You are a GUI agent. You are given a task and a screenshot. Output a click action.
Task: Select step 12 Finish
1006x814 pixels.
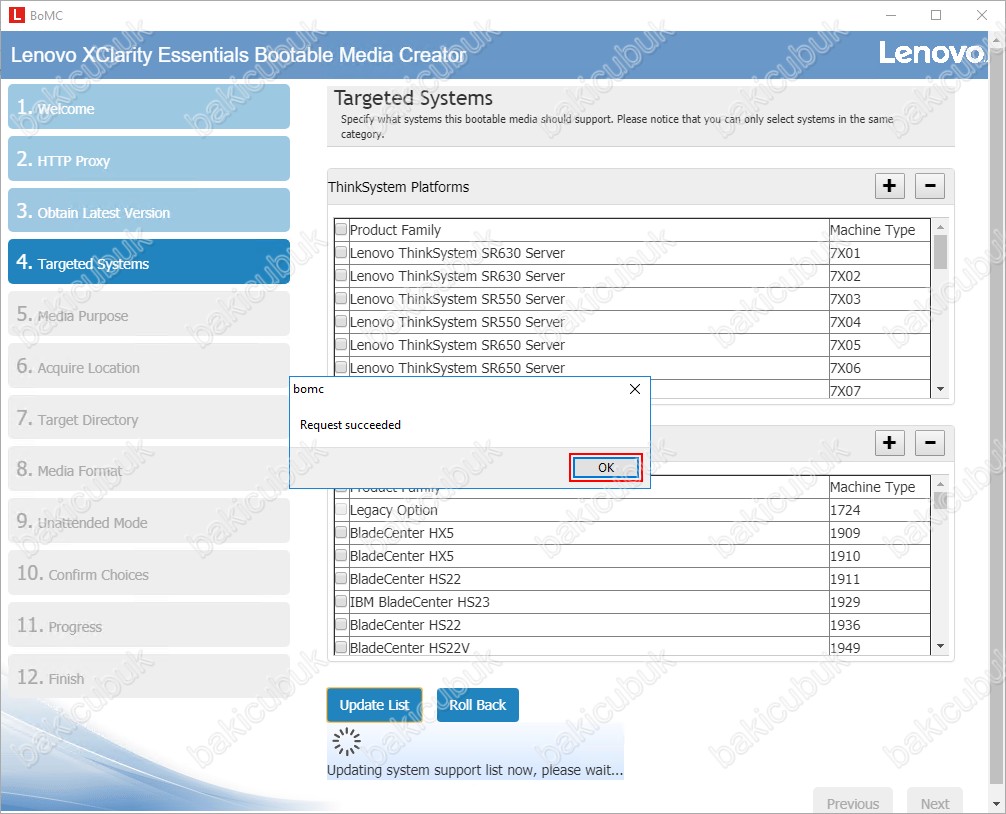click(x=149, y=677)
